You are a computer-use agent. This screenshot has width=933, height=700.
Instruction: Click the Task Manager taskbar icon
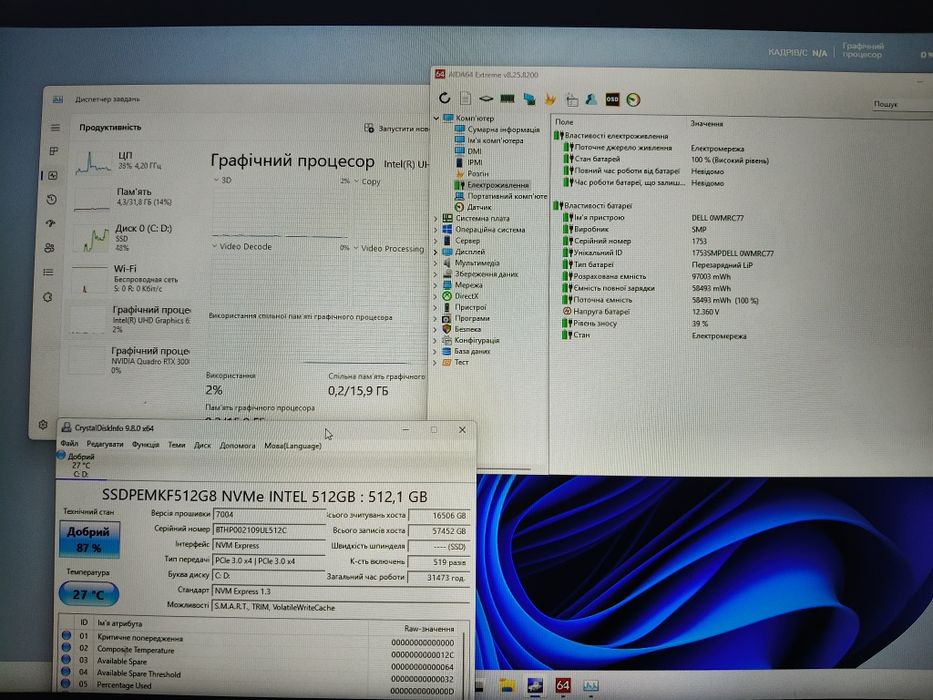tap(590, 686)
